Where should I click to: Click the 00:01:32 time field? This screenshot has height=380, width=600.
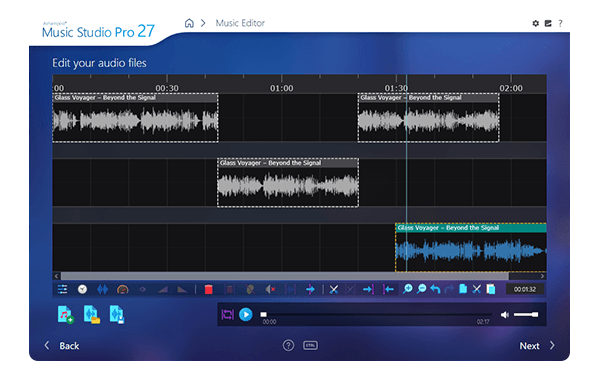pyautogui.click(x=525, y=289)
